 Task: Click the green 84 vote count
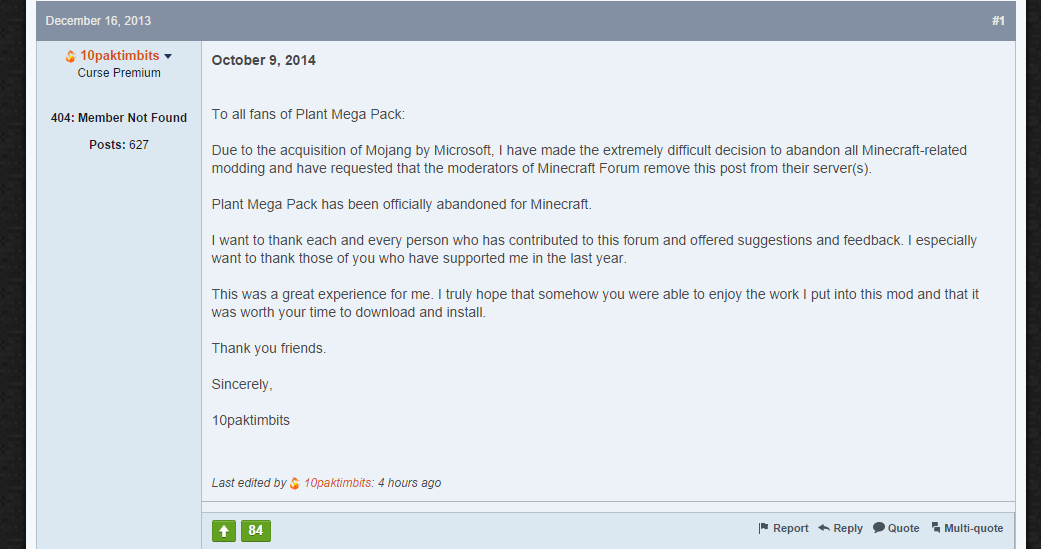click(x=256, y=530)
